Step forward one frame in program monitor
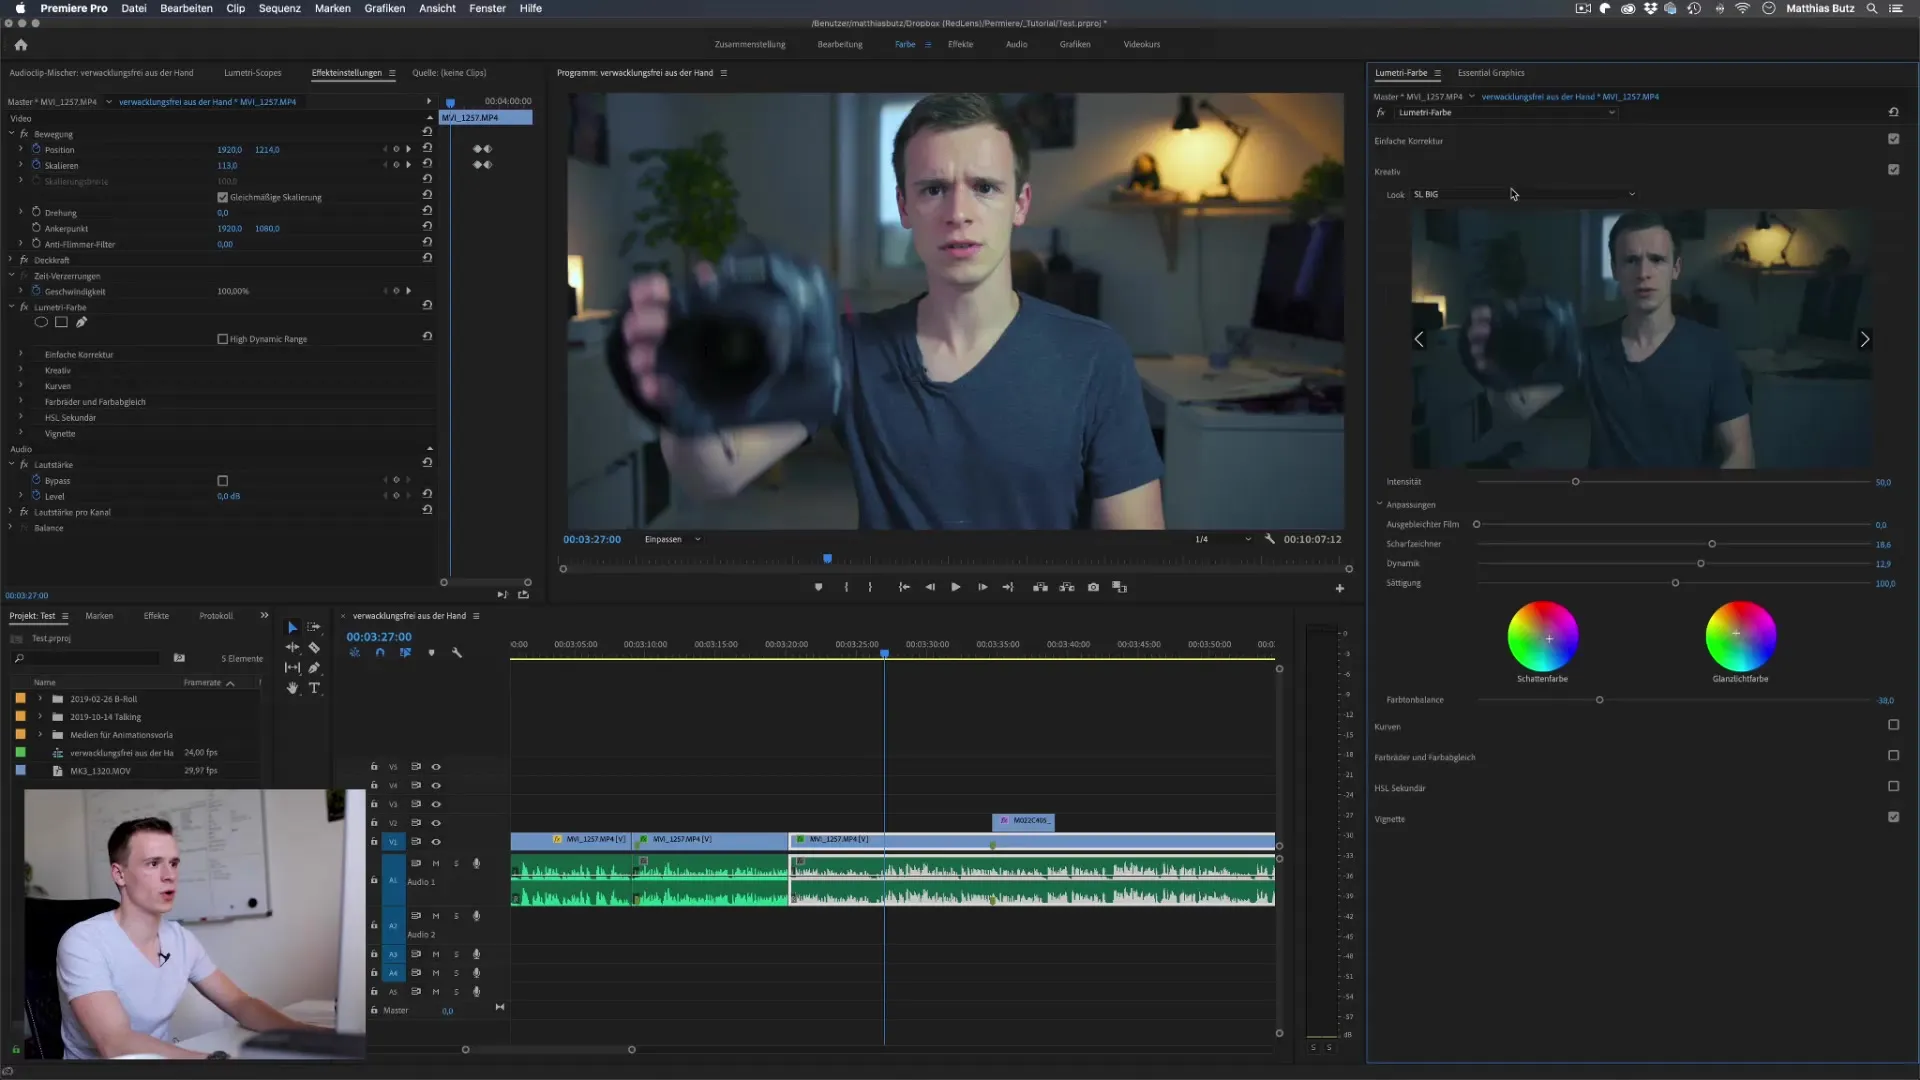 982,587
